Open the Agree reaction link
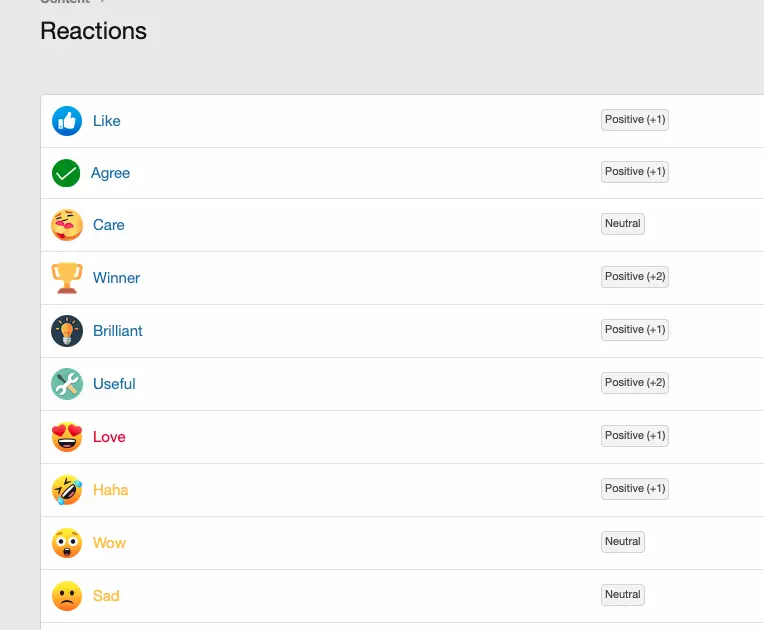 110,173
